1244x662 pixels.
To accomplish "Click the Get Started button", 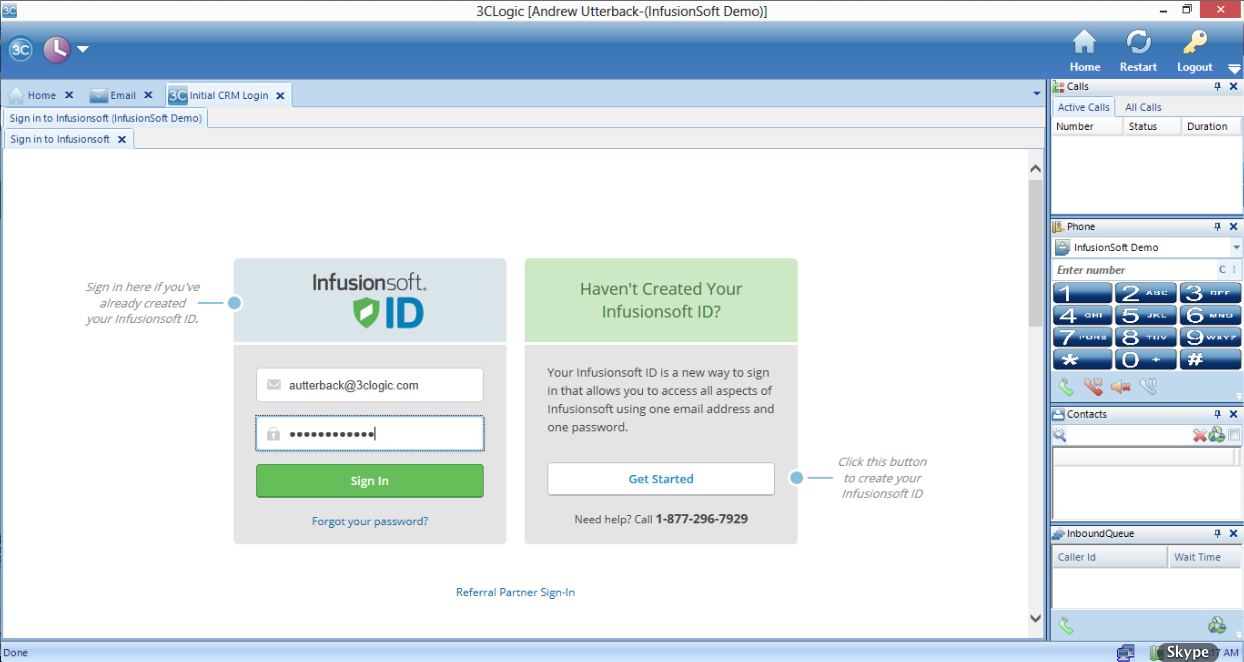I will click(x=661, y=479).
